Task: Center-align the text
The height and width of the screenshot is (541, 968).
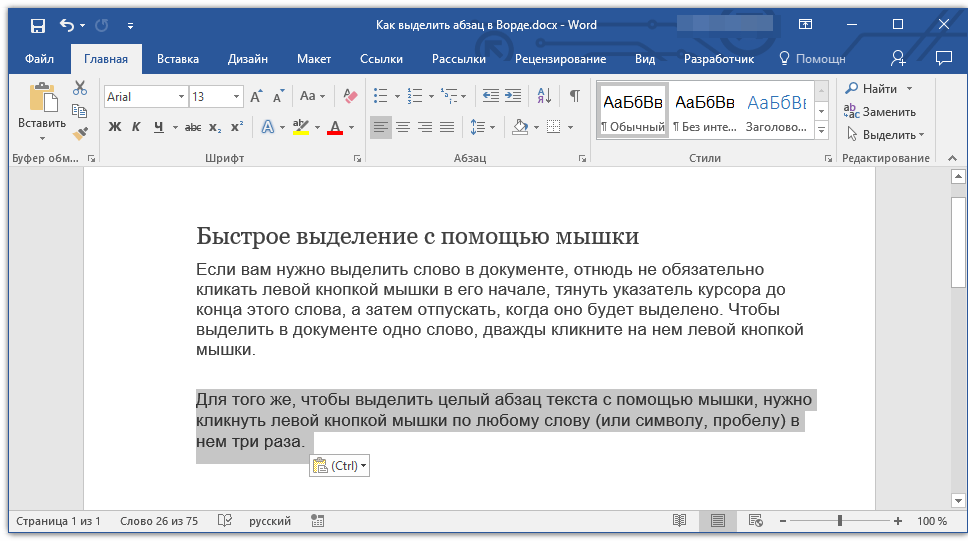Action: point(403,127)
